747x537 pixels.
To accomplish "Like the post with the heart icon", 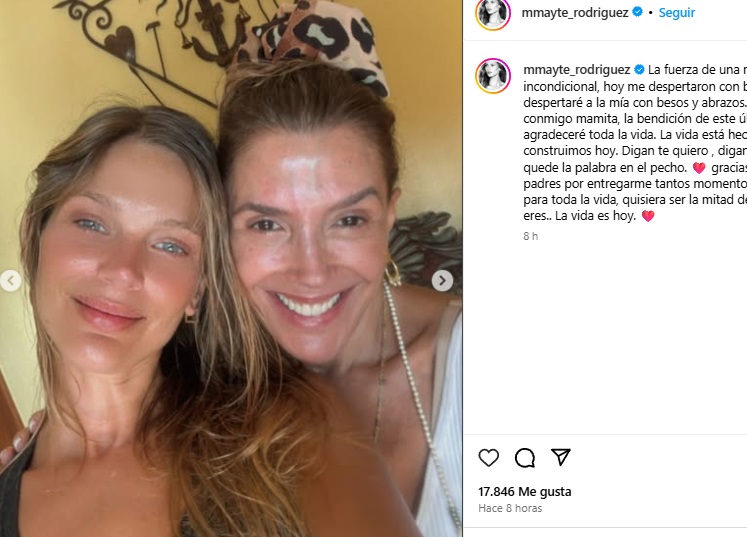I will [488, 458].
